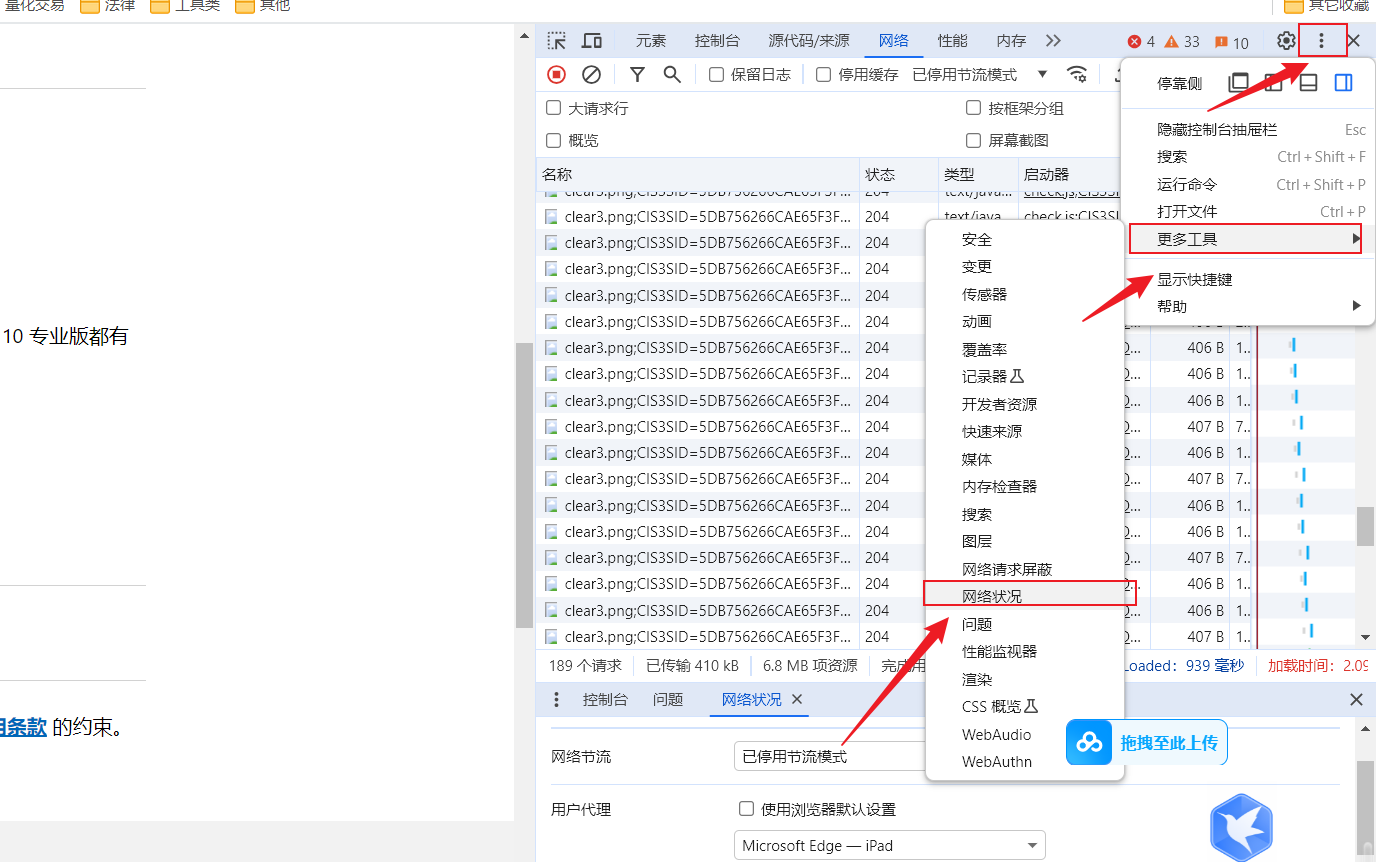Click the orange warning count 33

[x=1181, y=42]
